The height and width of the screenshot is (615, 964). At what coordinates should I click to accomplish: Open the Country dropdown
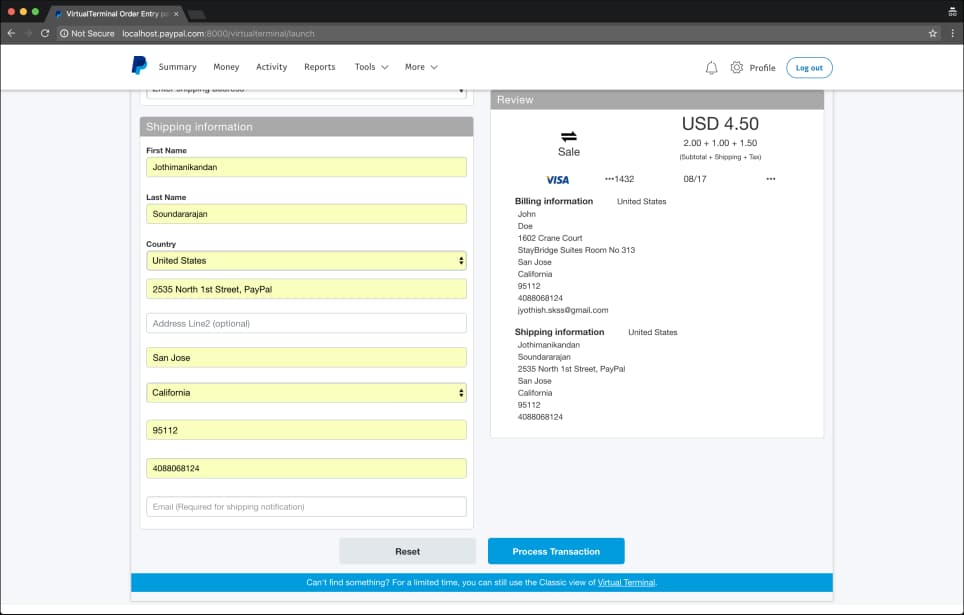306,261
